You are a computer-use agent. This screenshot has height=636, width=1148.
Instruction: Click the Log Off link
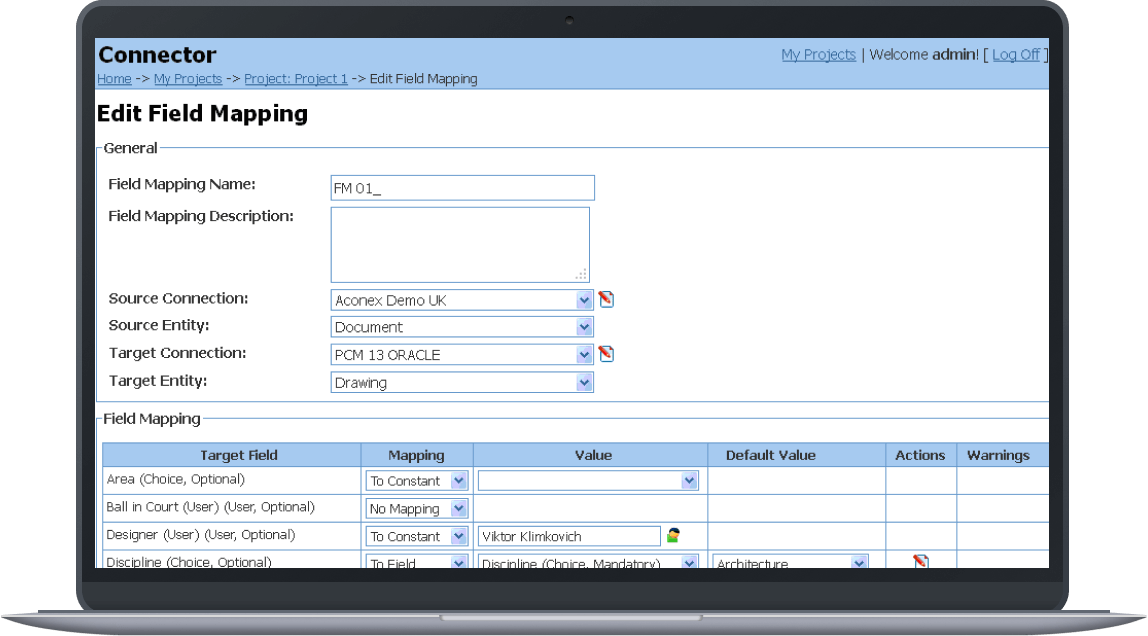pyautogui.click(x=1015, y=54)
